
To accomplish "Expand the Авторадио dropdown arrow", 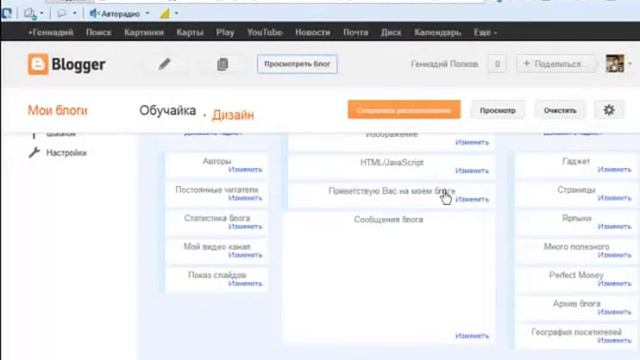I will [x=147, y=13].
